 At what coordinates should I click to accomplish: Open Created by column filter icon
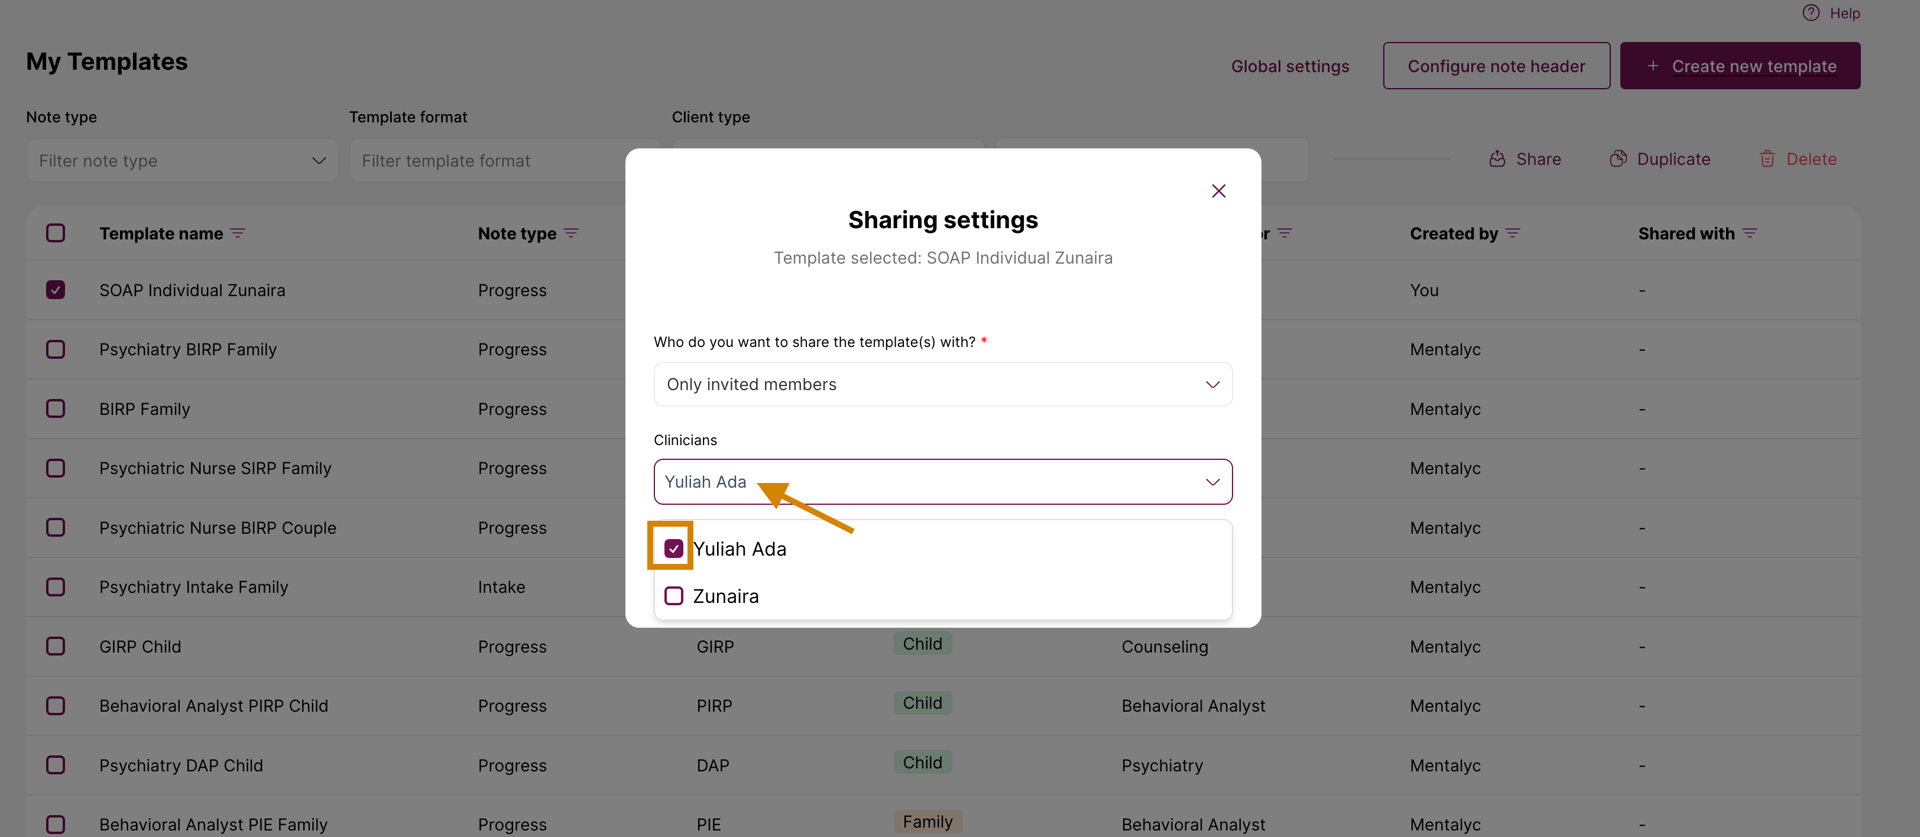(x=1513, y=233)
